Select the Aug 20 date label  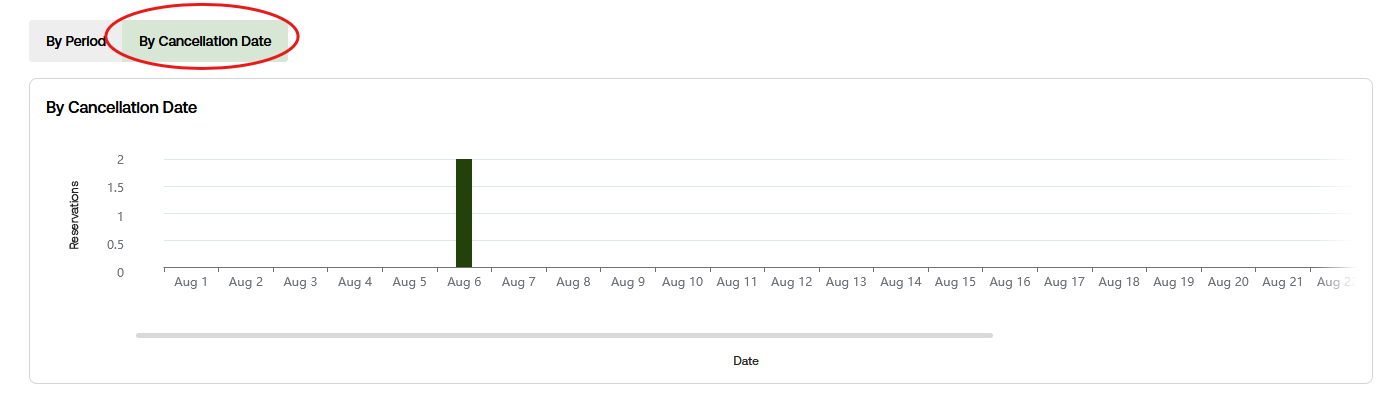(x=1228, y=282)
